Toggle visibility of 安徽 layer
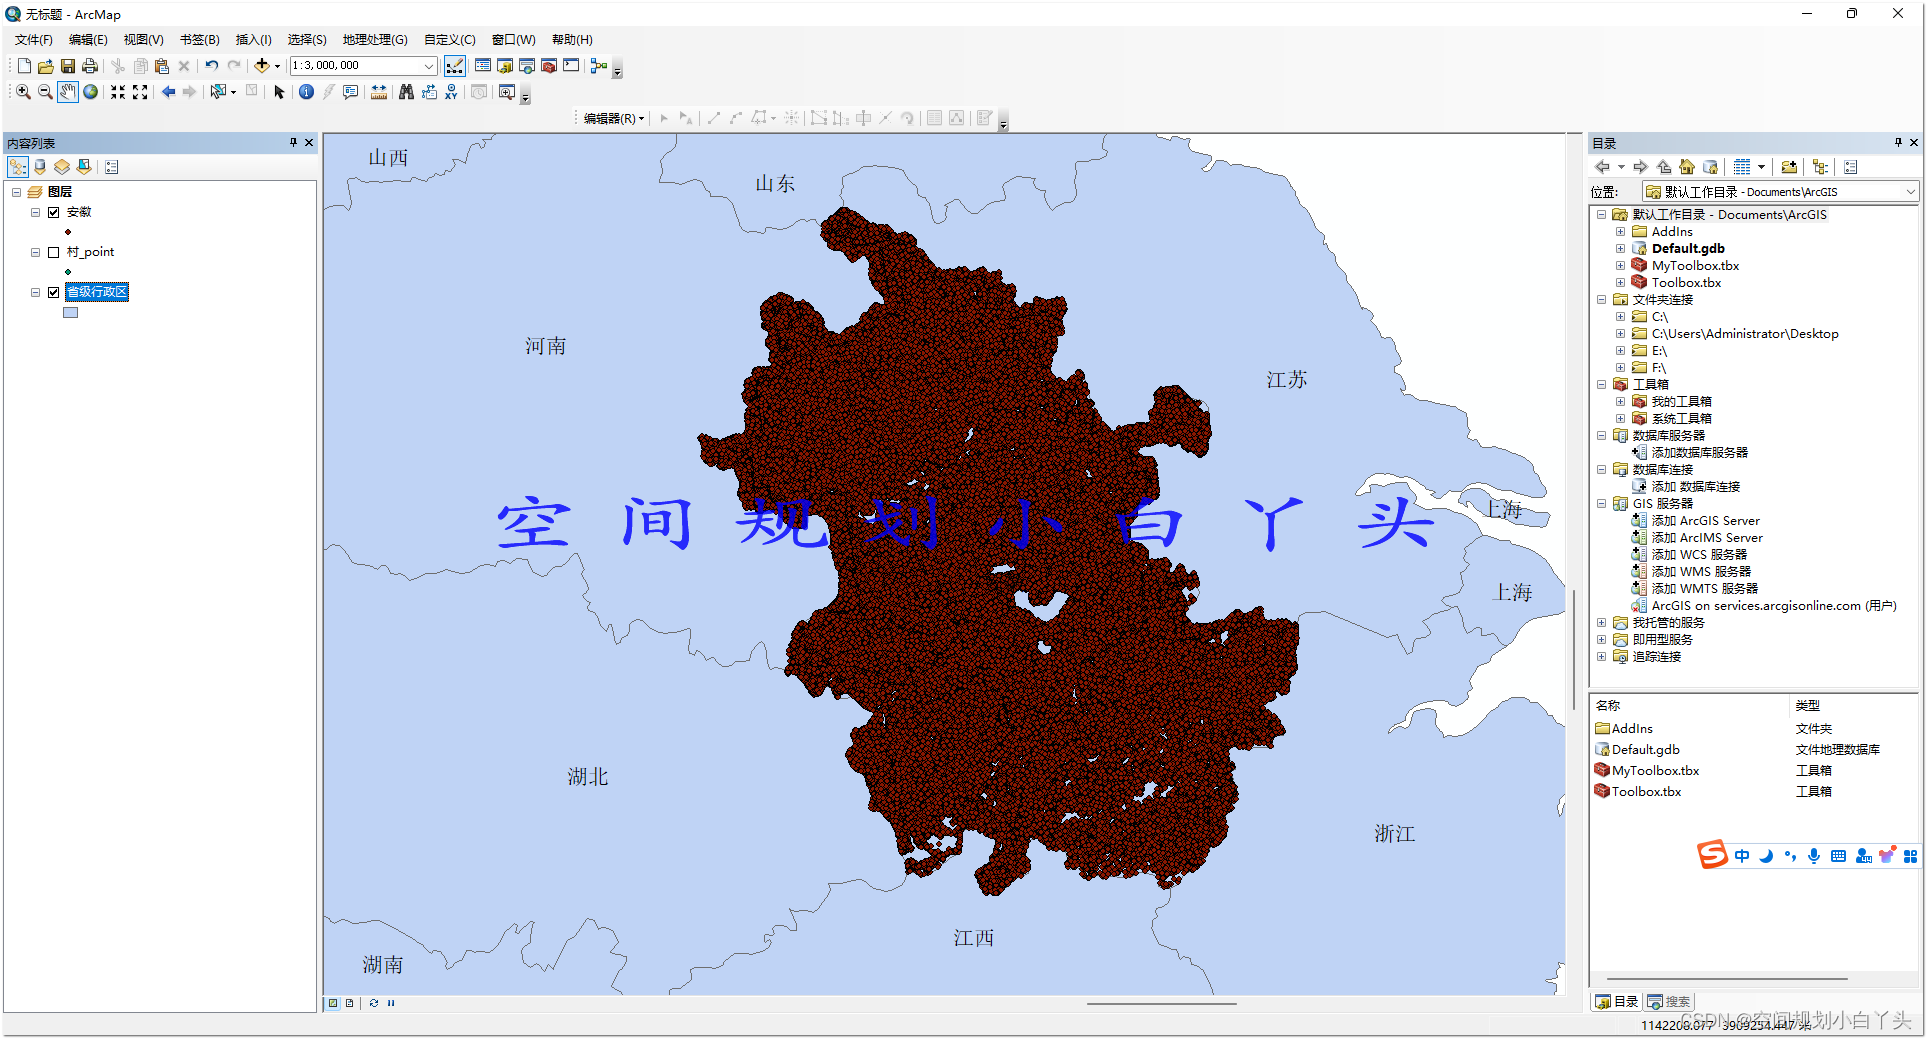 pos(54,212)
